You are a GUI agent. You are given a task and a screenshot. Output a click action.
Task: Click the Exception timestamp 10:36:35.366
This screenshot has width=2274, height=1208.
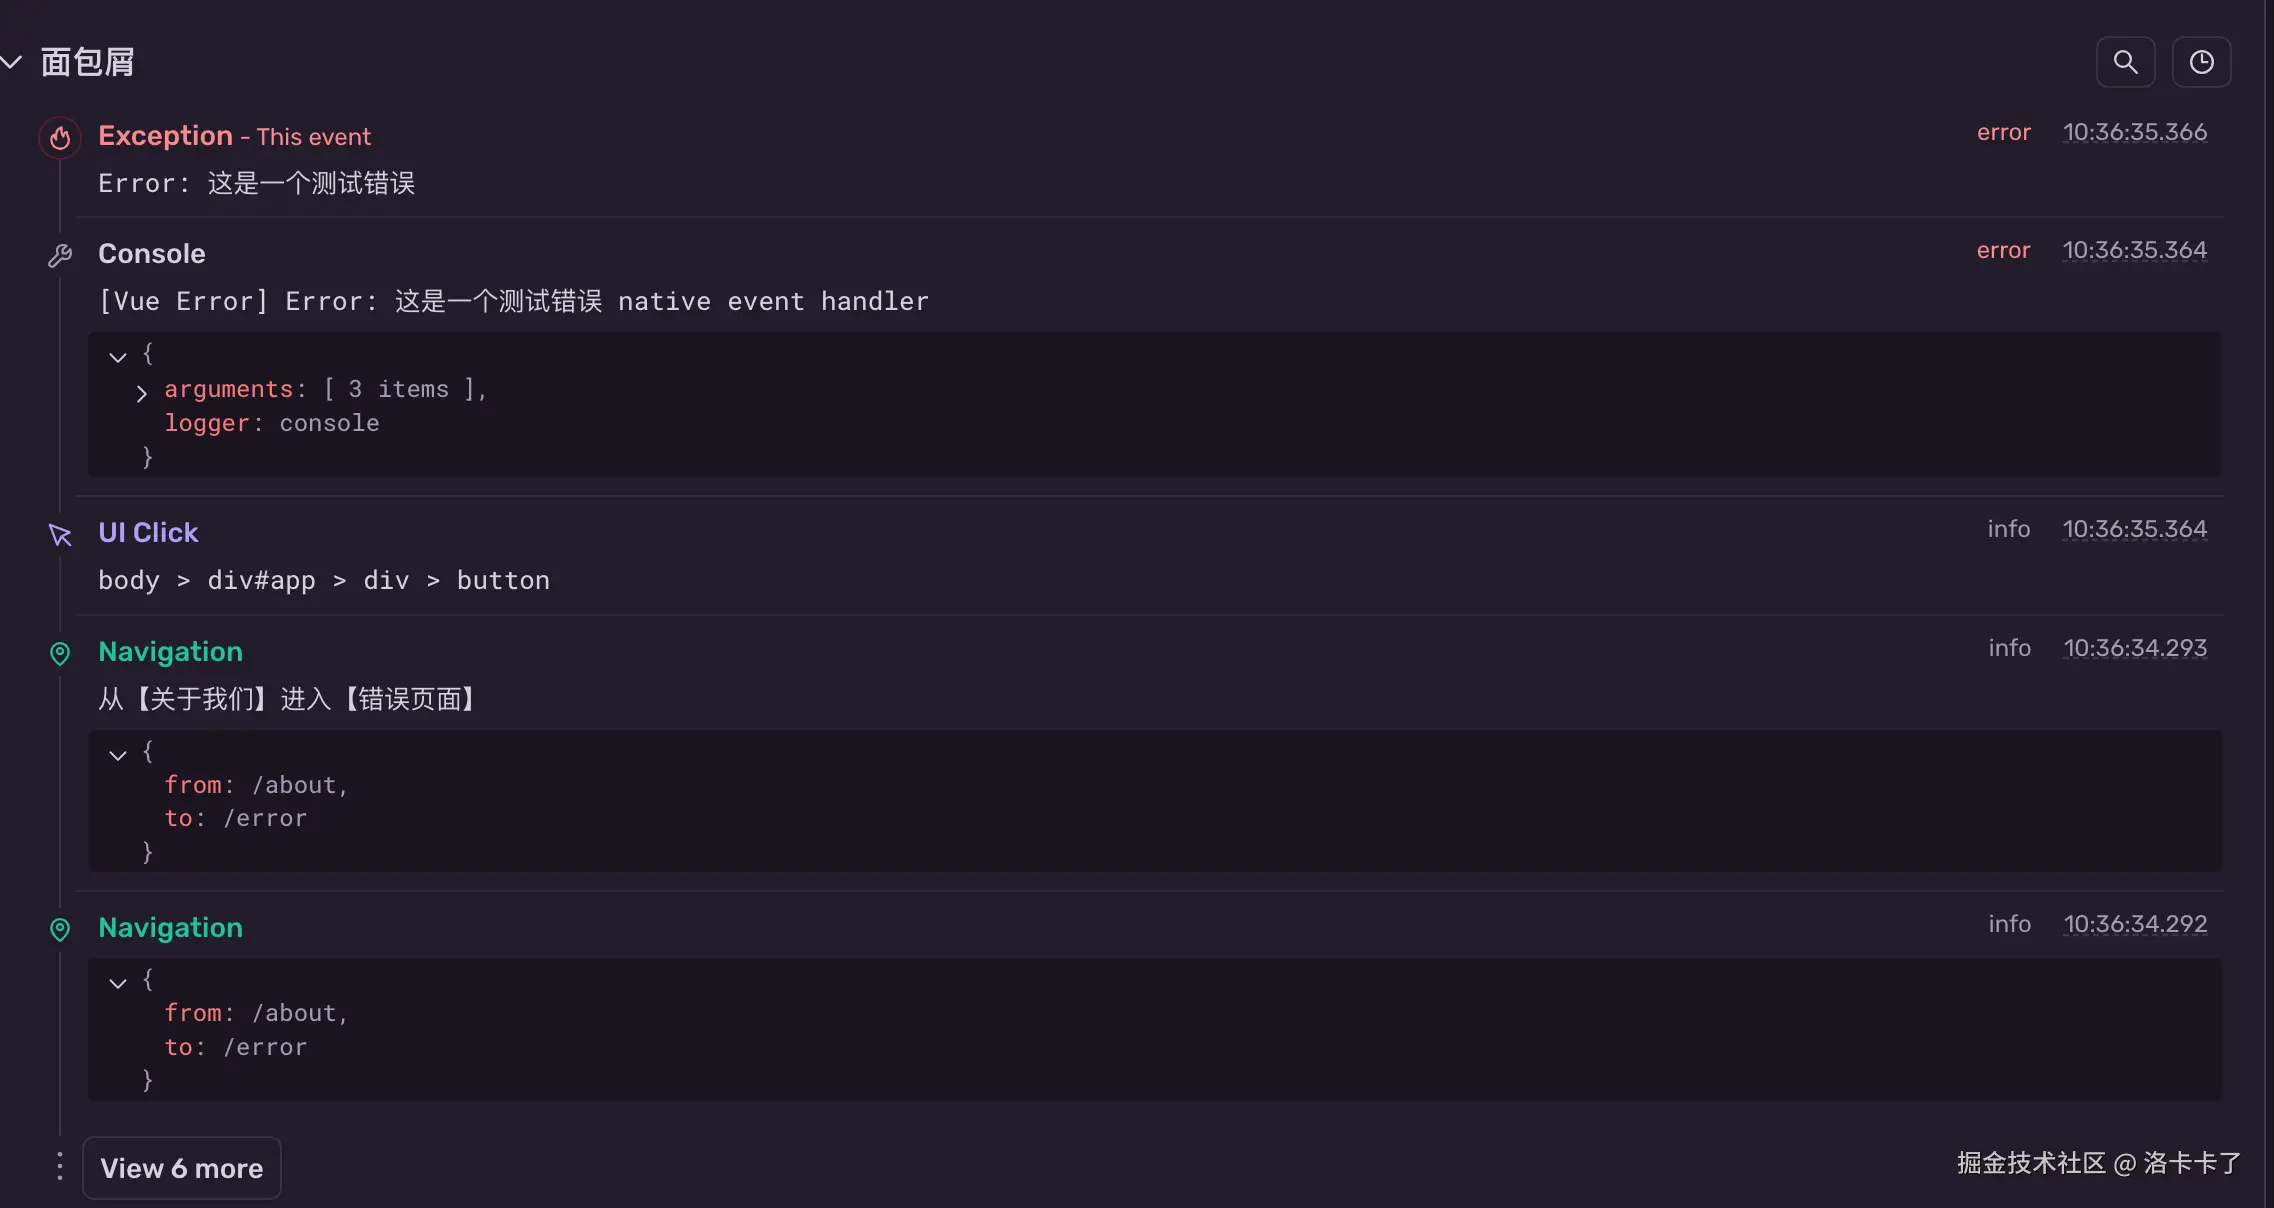(x=2135, y=132)
